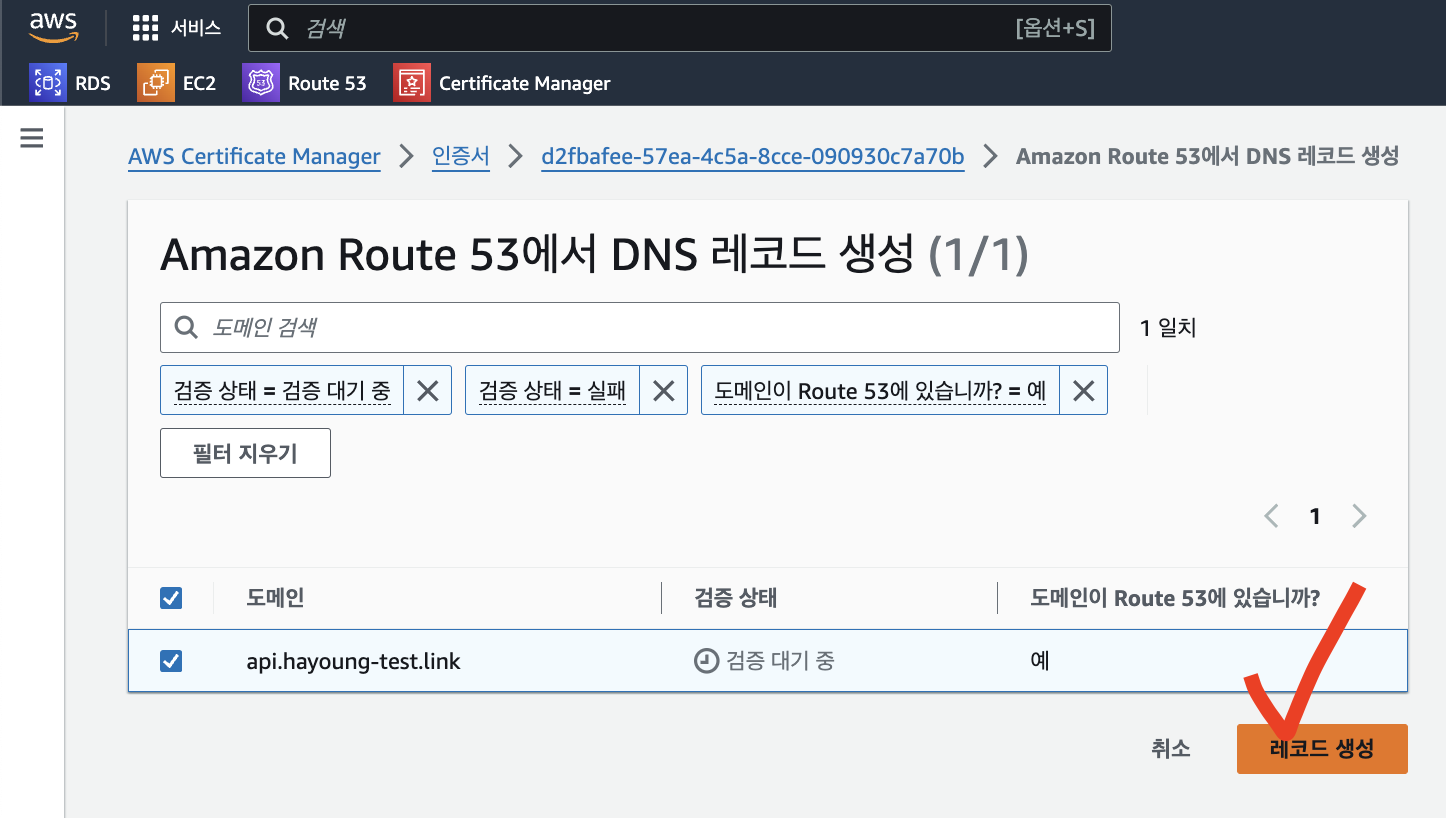Viewport: 1446px width, 818px height.
Task: Toggle the select-all header checkbox
Action: [171, 598]
